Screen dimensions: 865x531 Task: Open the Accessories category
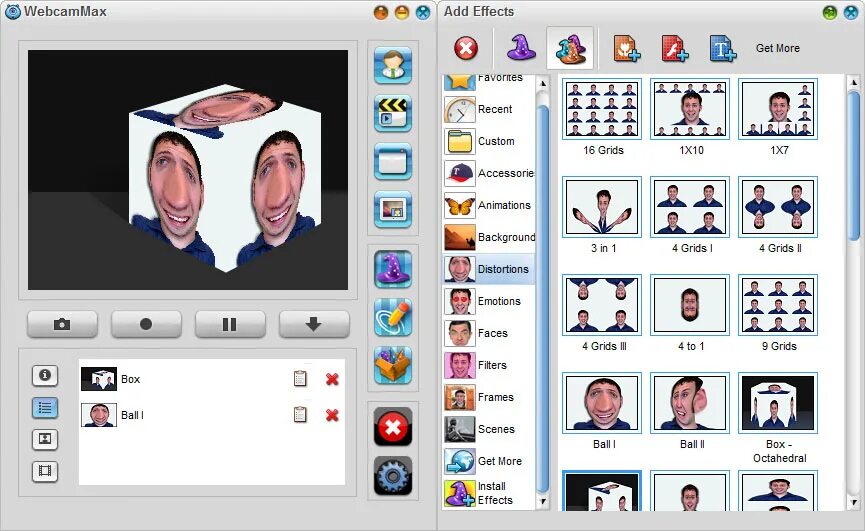pyautogui.click(x=488, y=173)
